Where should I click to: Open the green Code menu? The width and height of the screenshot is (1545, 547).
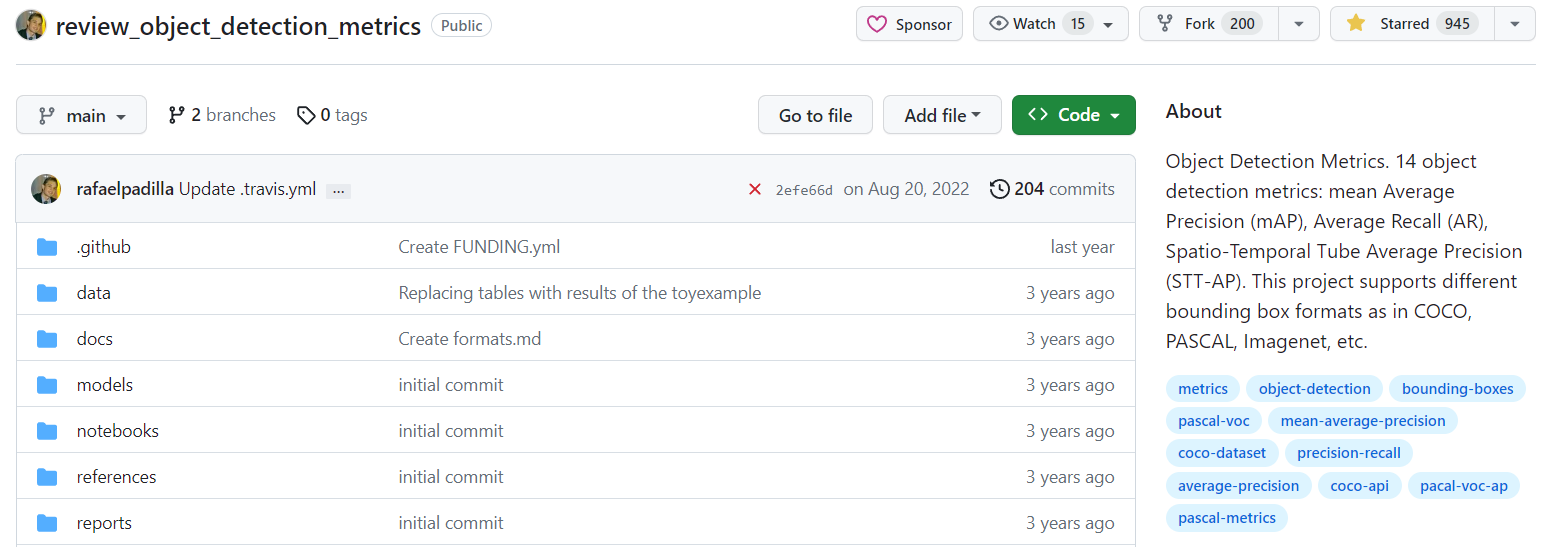tap(1073, 115)
